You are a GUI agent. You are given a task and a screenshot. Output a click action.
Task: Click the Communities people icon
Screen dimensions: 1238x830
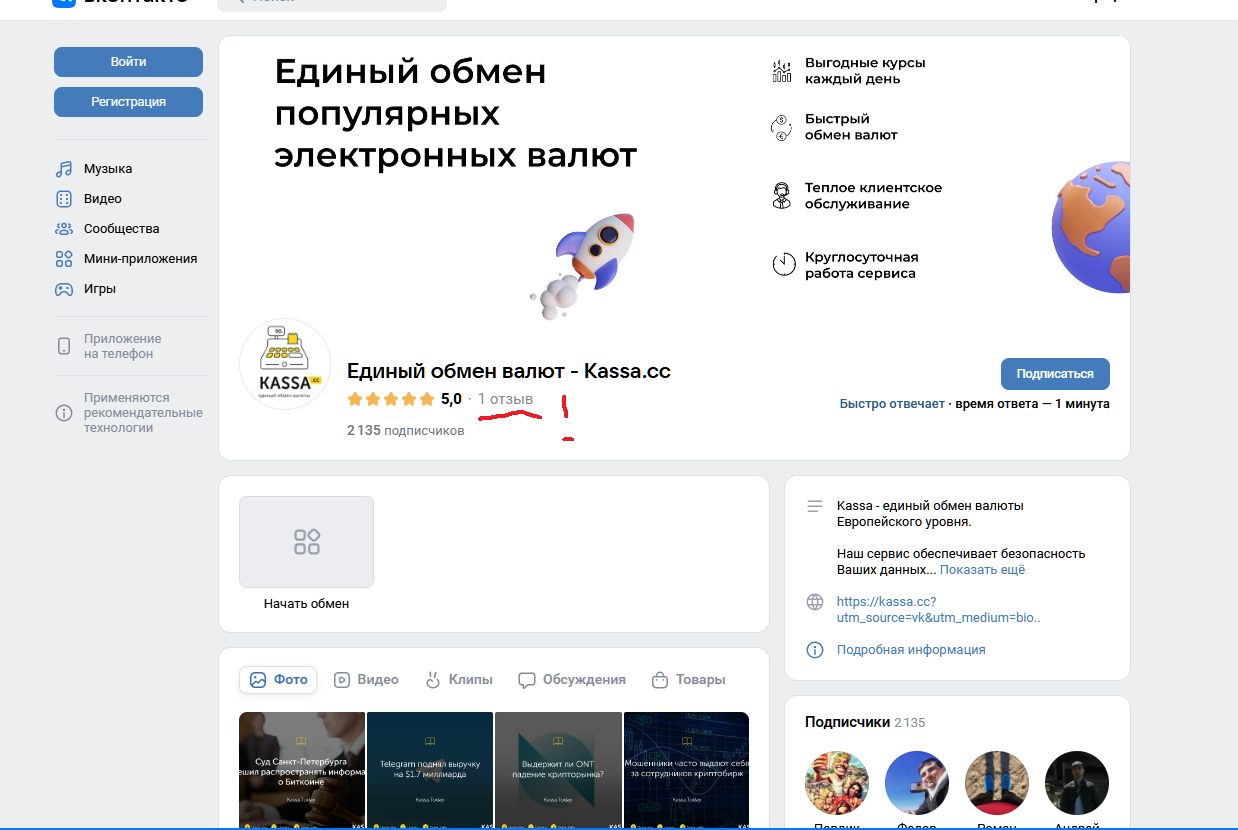[x=64, y=229]
